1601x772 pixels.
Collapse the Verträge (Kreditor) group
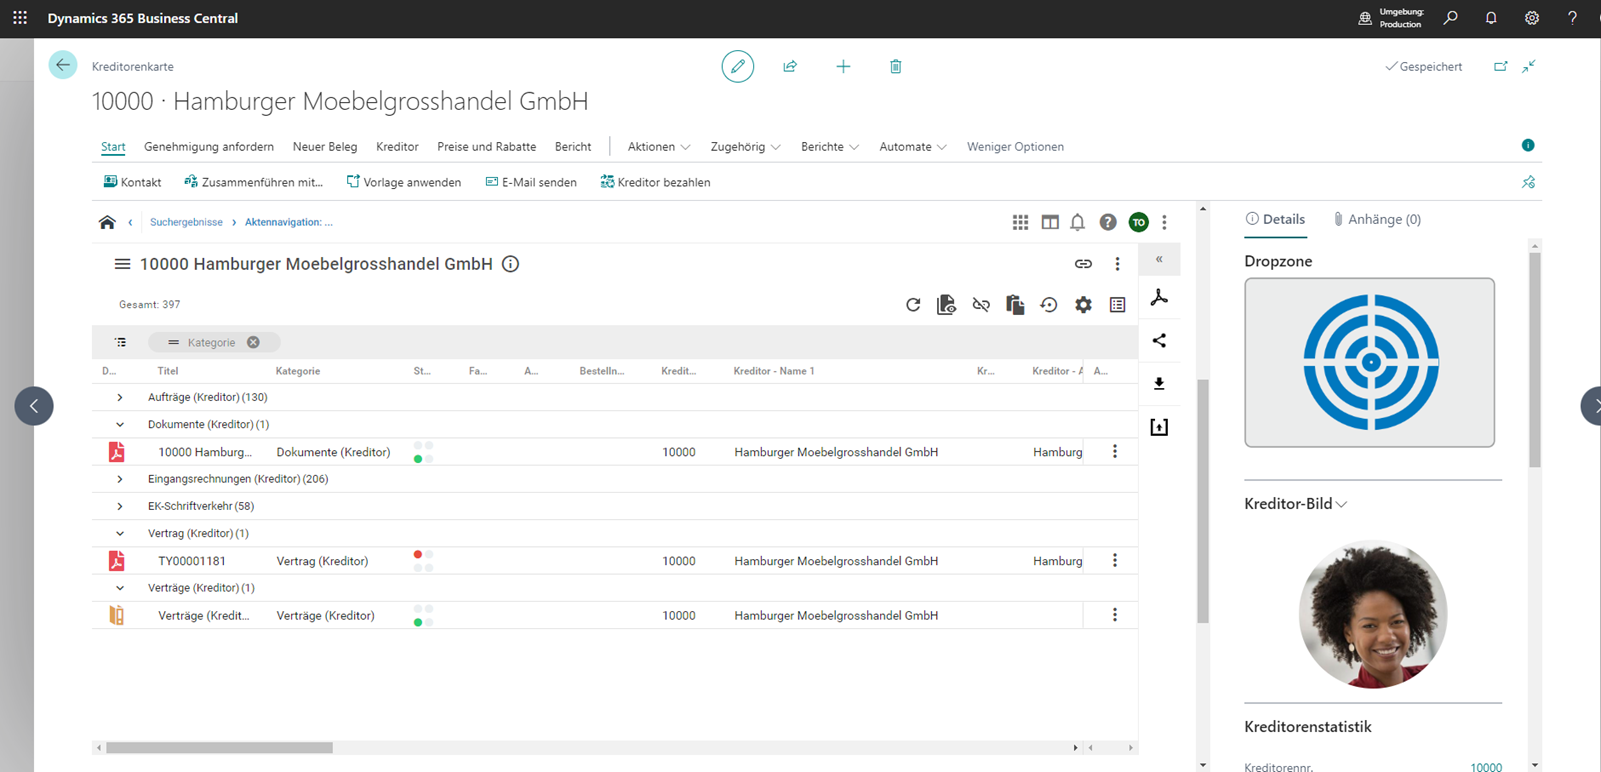click(119, 588)
